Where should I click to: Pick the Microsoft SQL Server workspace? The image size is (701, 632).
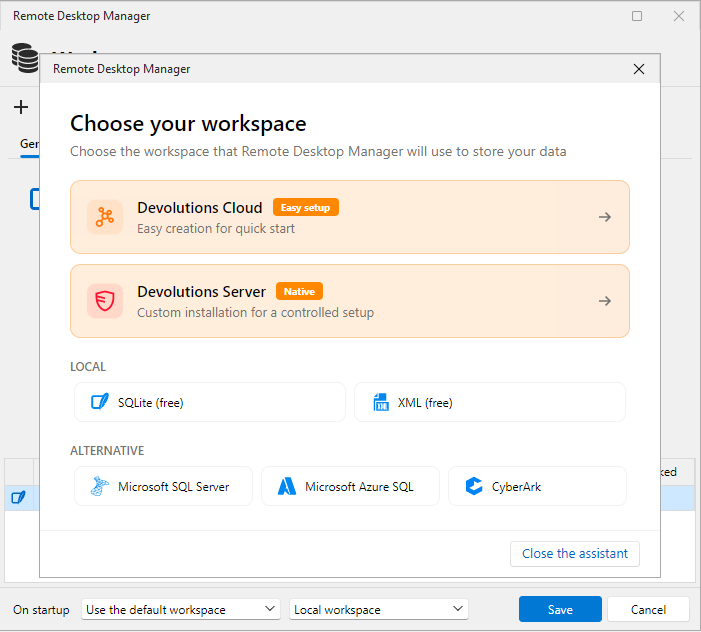click(163, 486)
